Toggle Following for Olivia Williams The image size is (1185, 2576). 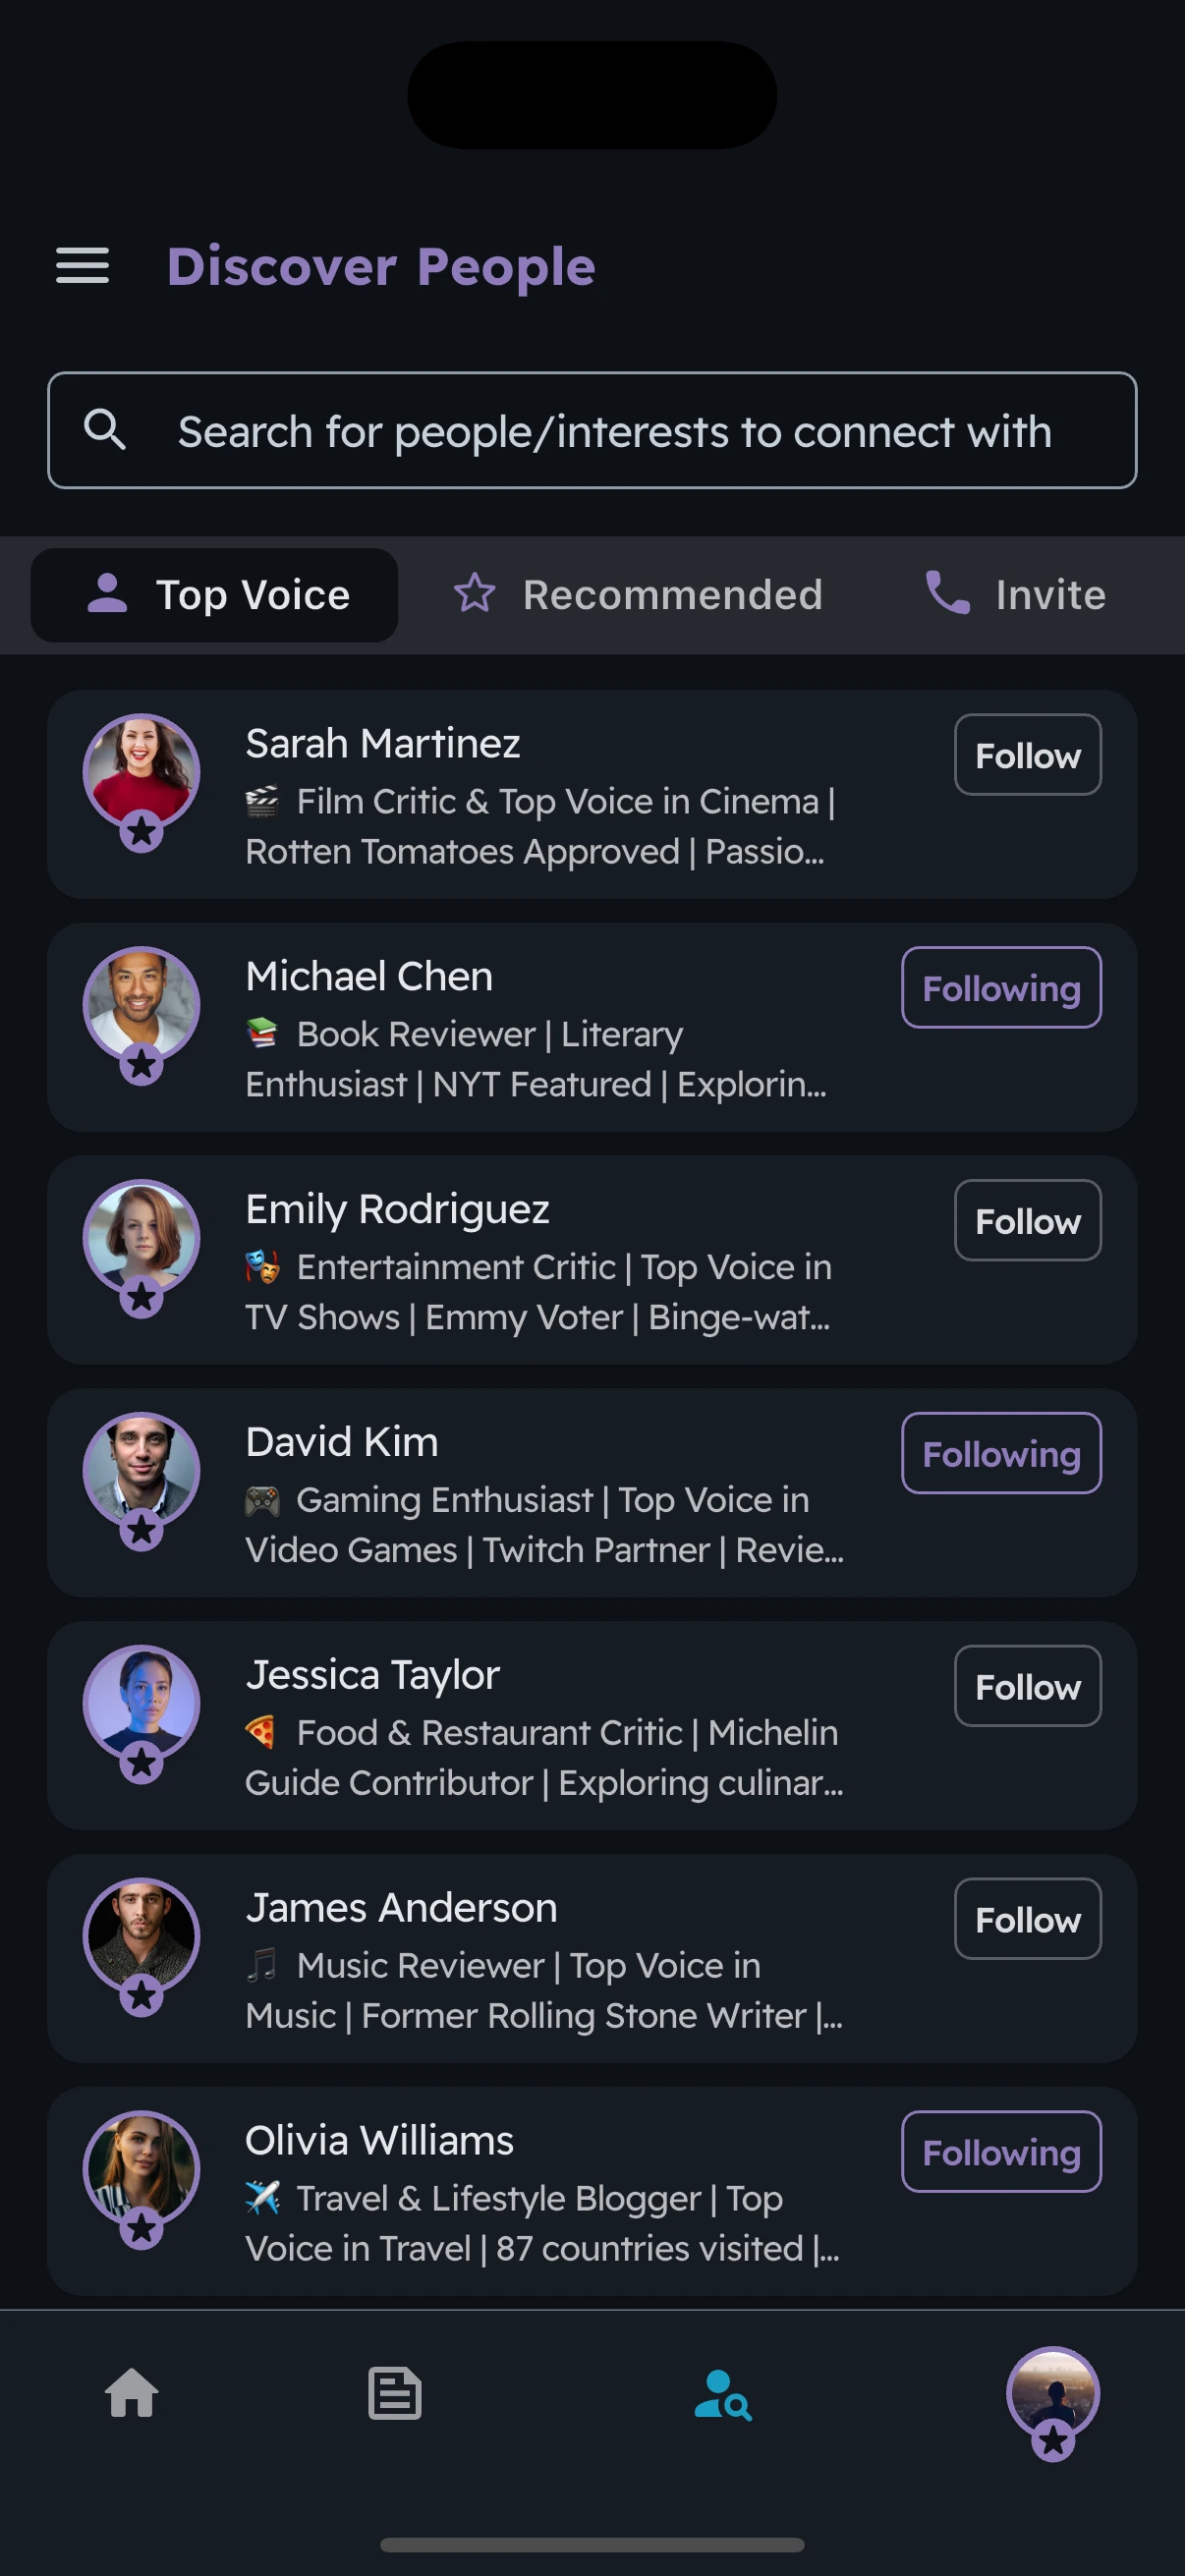(x=1000, y=2152)
